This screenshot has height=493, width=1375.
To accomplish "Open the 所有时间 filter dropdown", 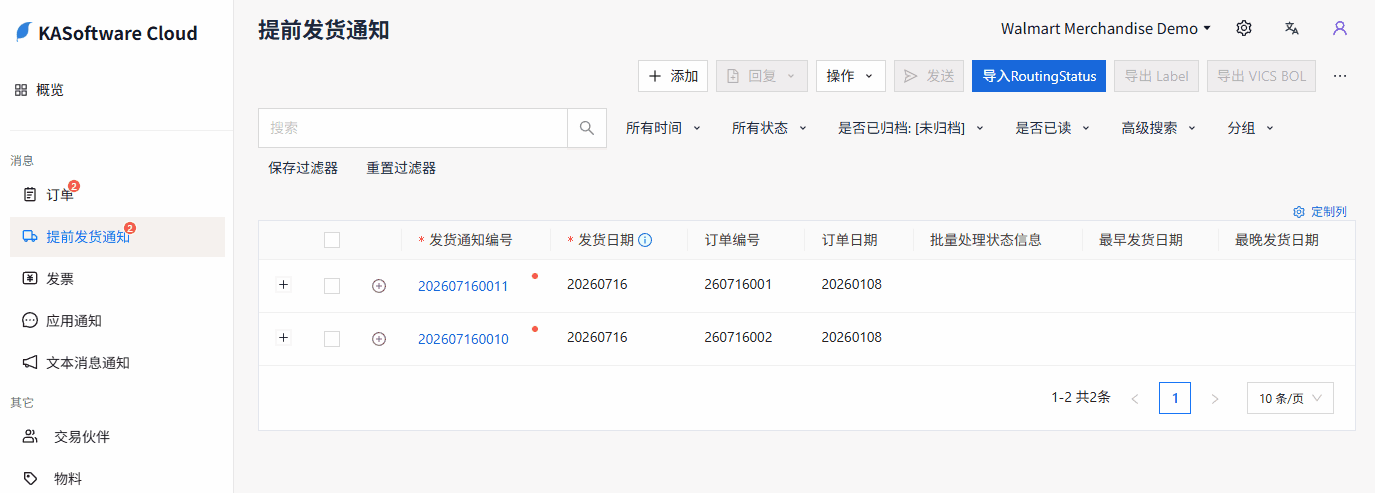I will click(x=663, y=128).
